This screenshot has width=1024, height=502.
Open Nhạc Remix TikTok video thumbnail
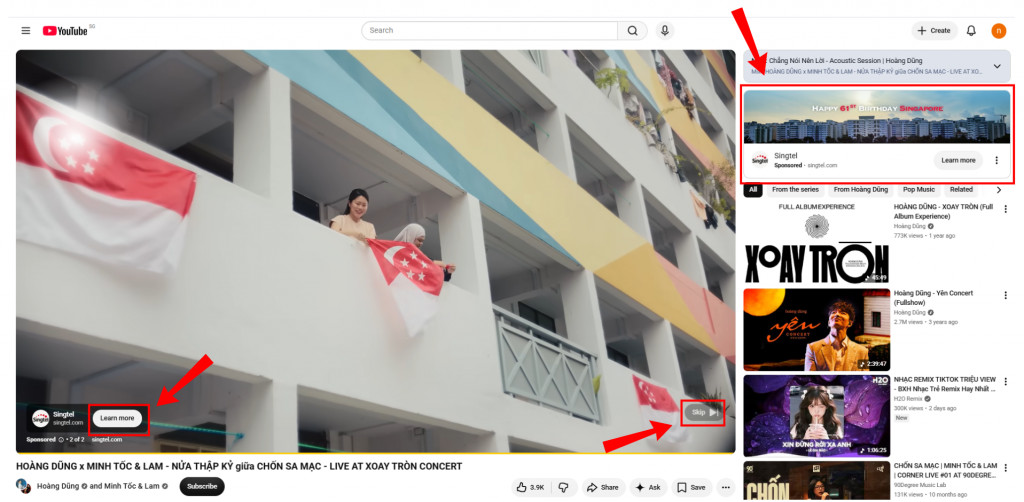coord(816,416)
